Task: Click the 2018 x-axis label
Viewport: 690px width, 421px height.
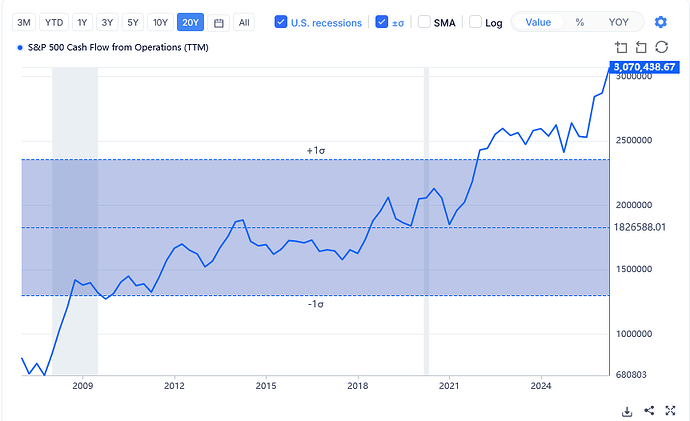Action: click(x=358, y=386)
